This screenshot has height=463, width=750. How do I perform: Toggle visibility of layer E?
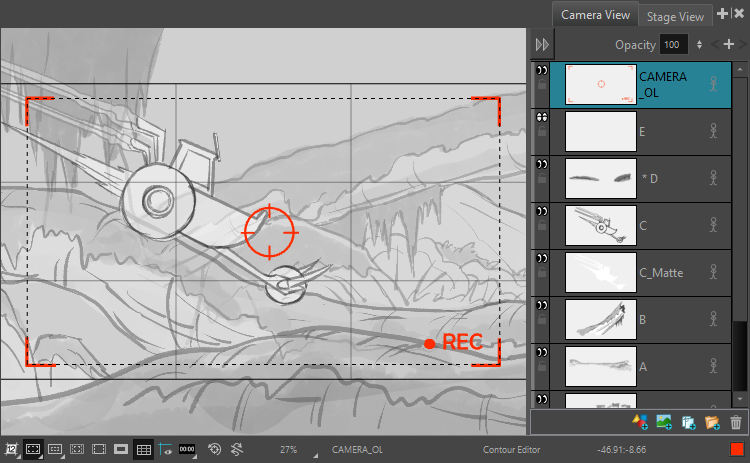[x=542, y=117]
